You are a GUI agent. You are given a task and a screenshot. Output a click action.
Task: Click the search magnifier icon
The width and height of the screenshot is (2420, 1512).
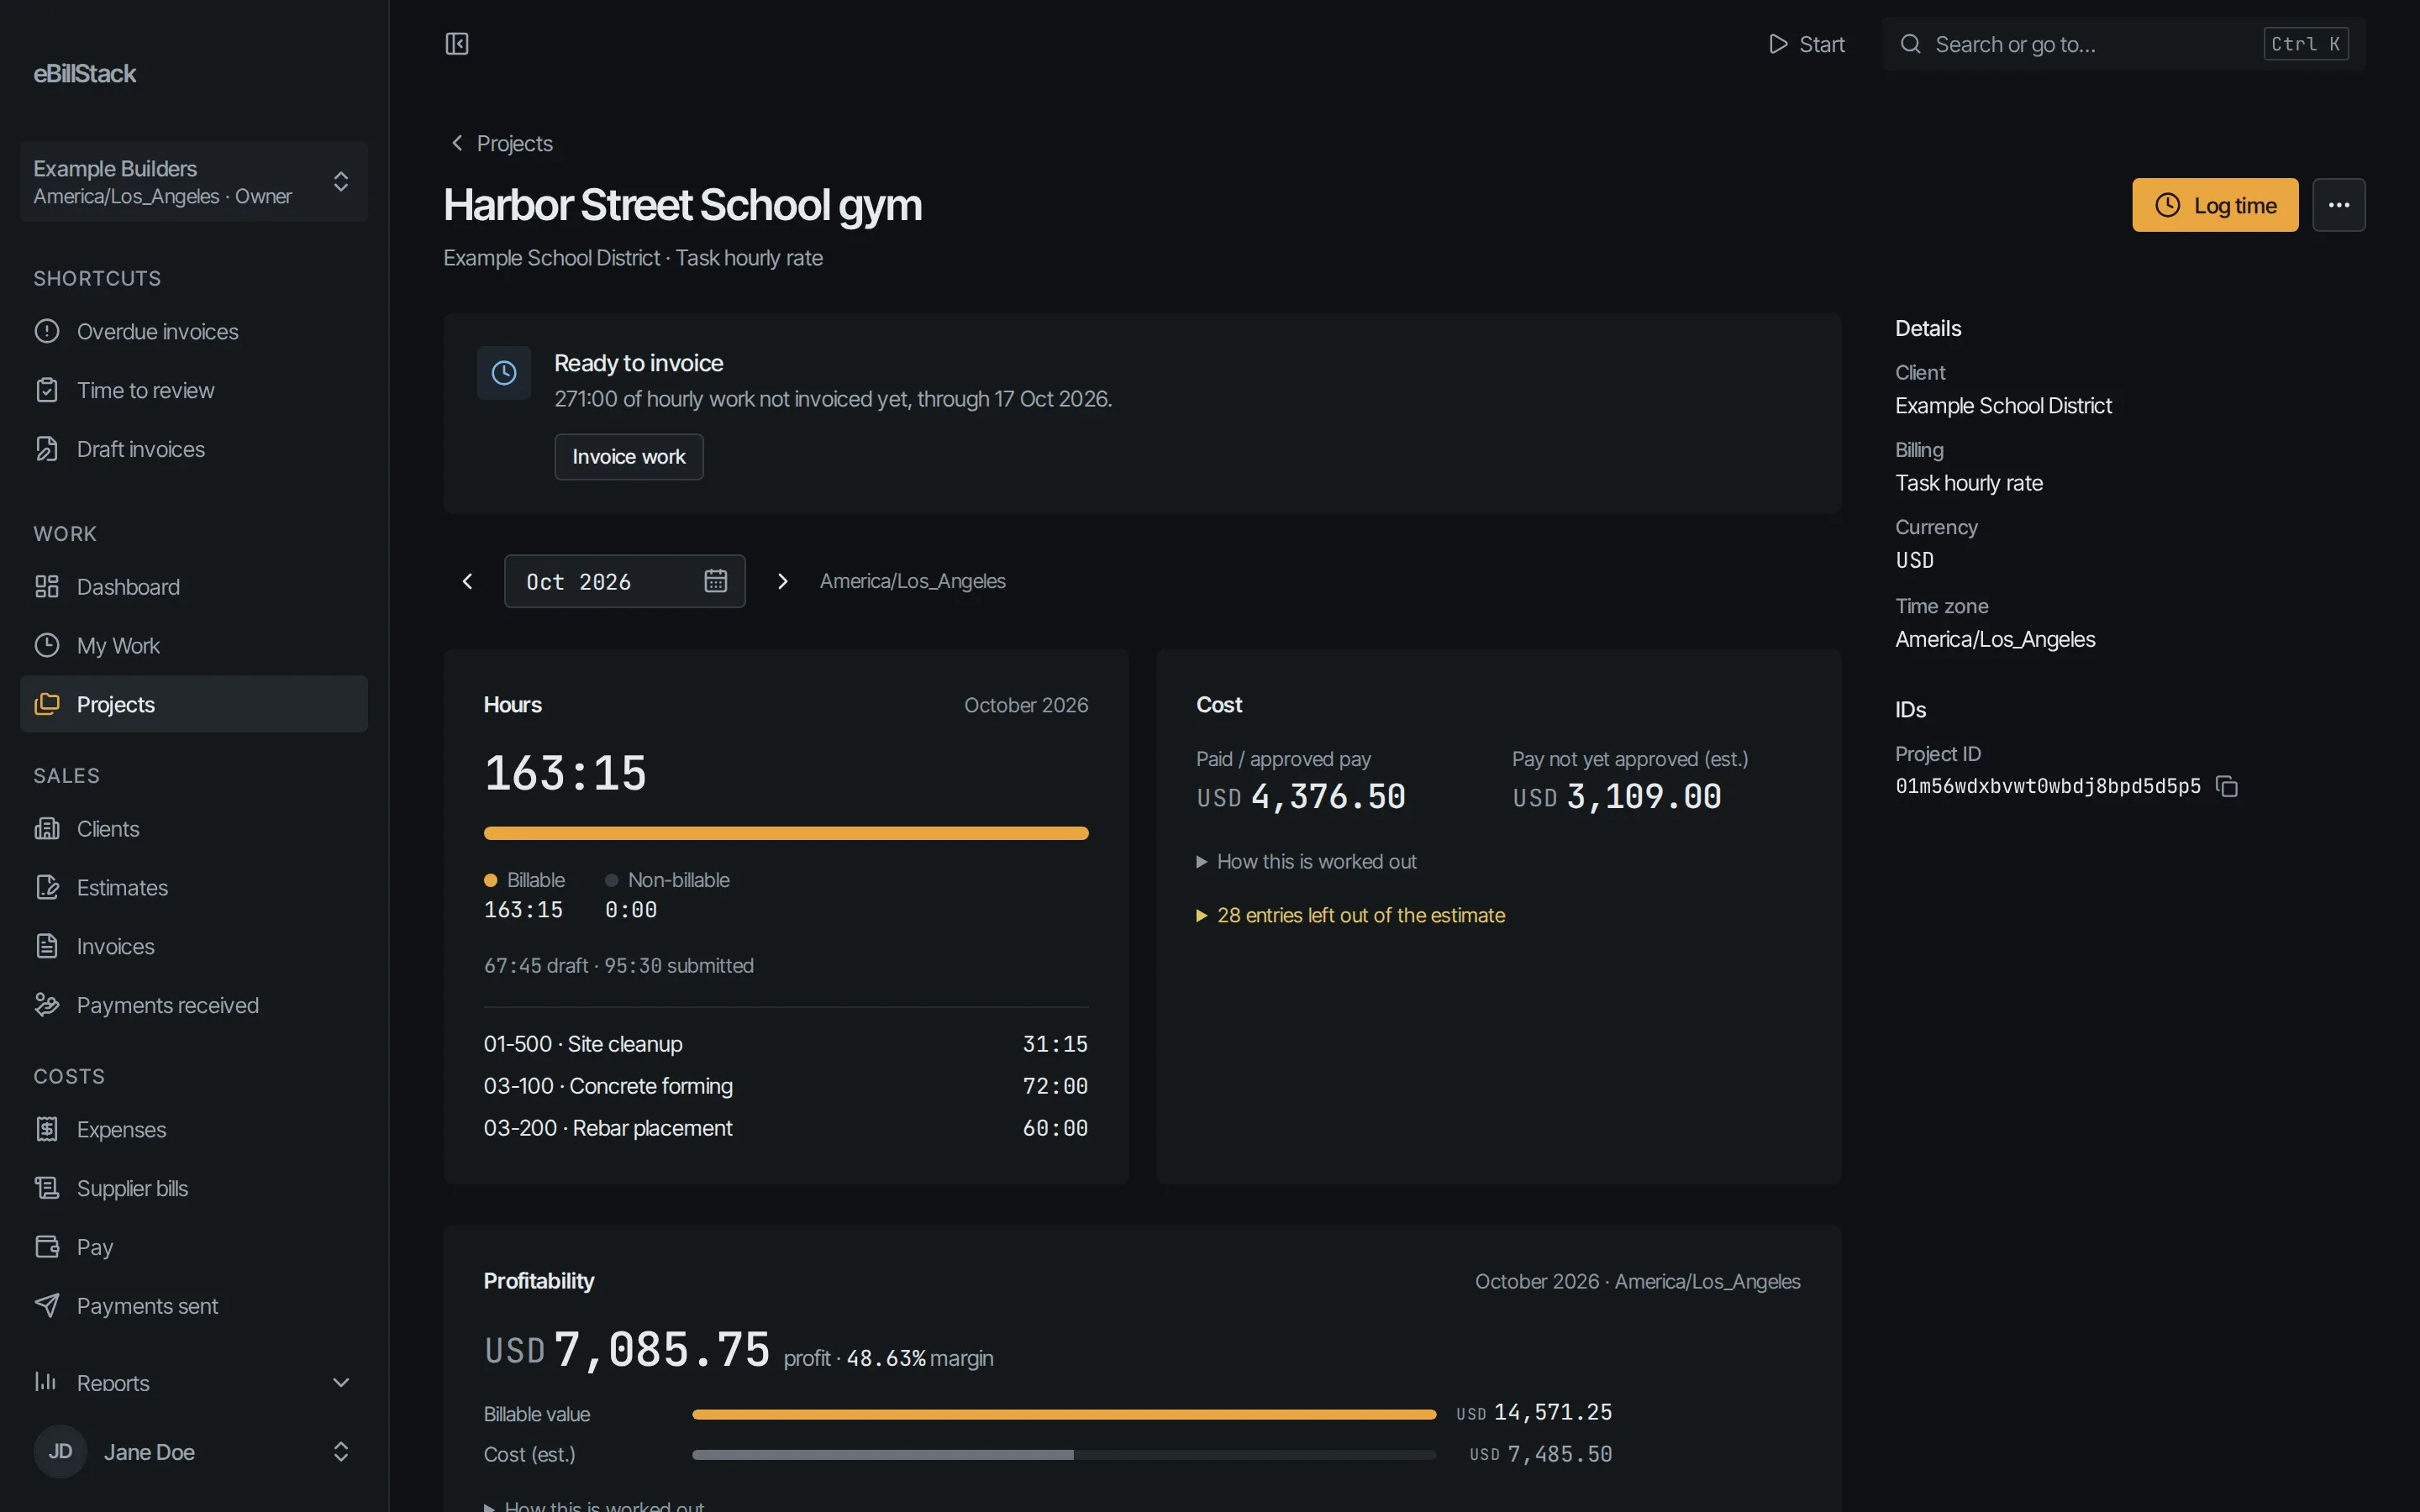(x=1910, y=44)
